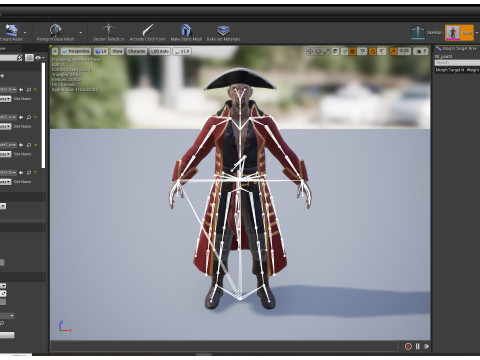This screenshot has height=360, width=480.
Task: Select the translate gizmo tool
Action: point(310,51)
